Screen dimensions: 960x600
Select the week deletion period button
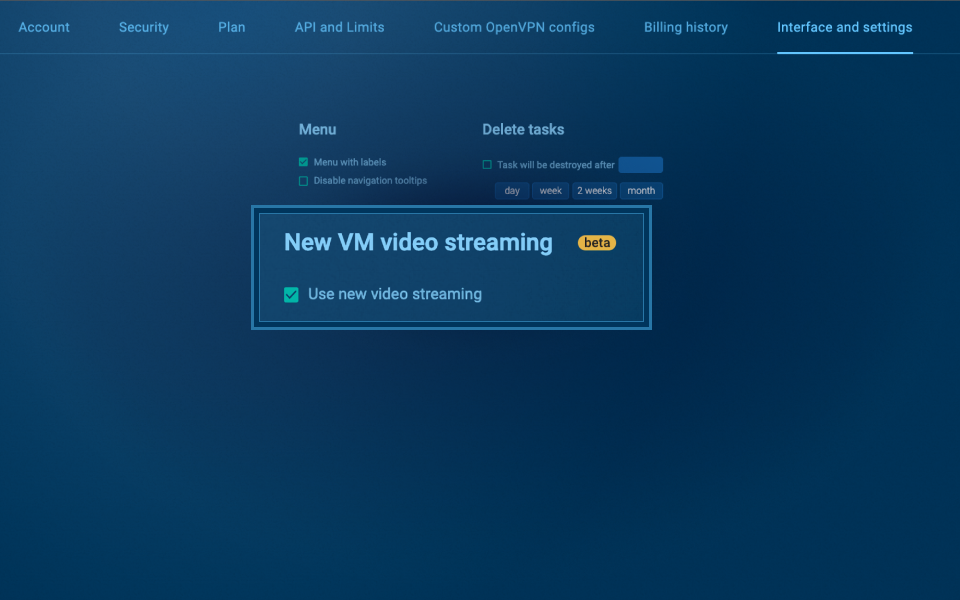(x=550, y=191)
